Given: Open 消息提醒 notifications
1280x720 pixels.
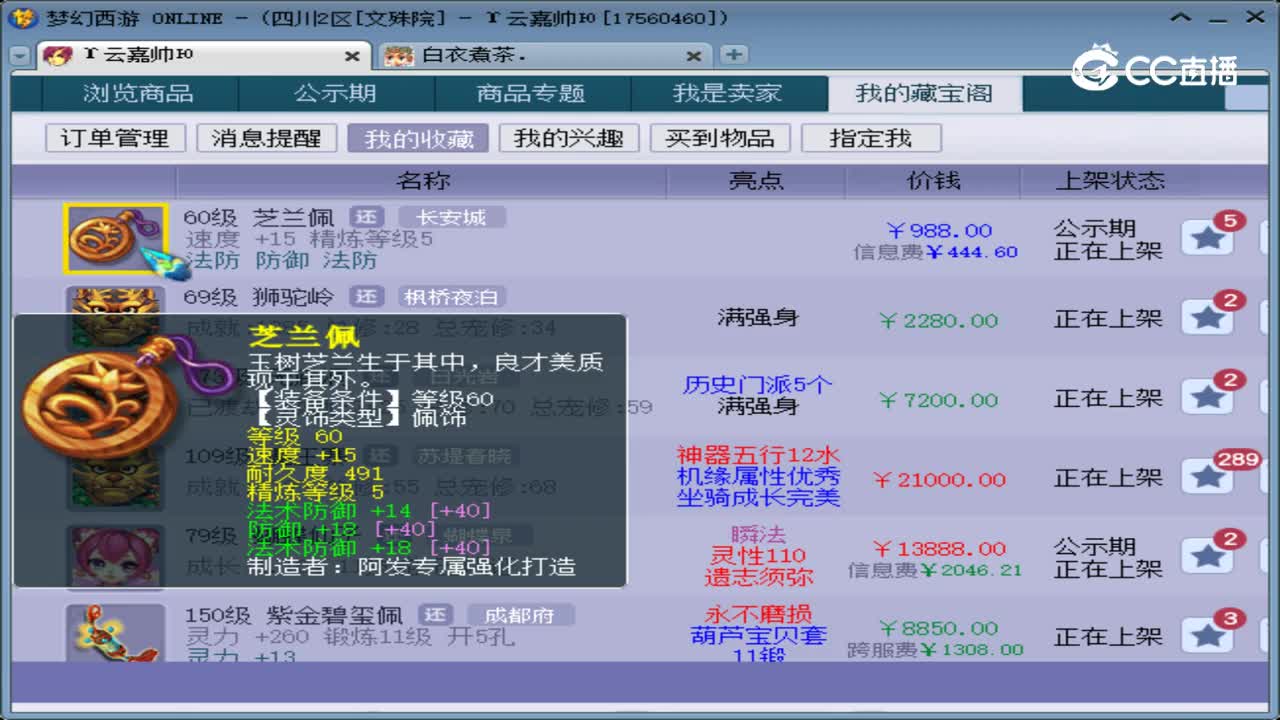Looking at the screenshot, I should coord(266,138).
